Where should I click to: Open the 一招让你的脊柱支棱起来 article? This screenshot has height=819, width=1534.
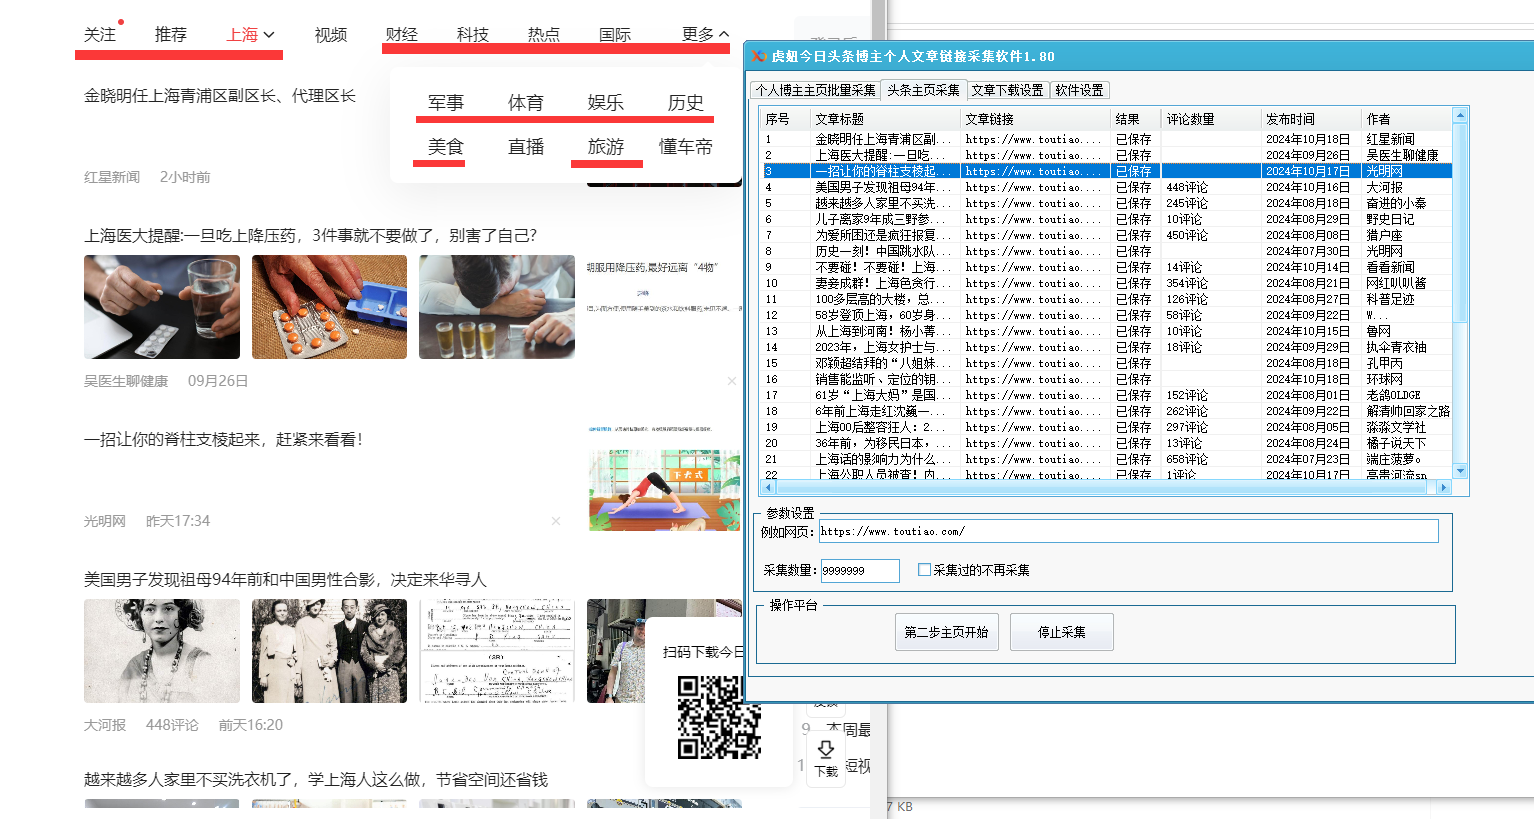click(x=223, y=440)
